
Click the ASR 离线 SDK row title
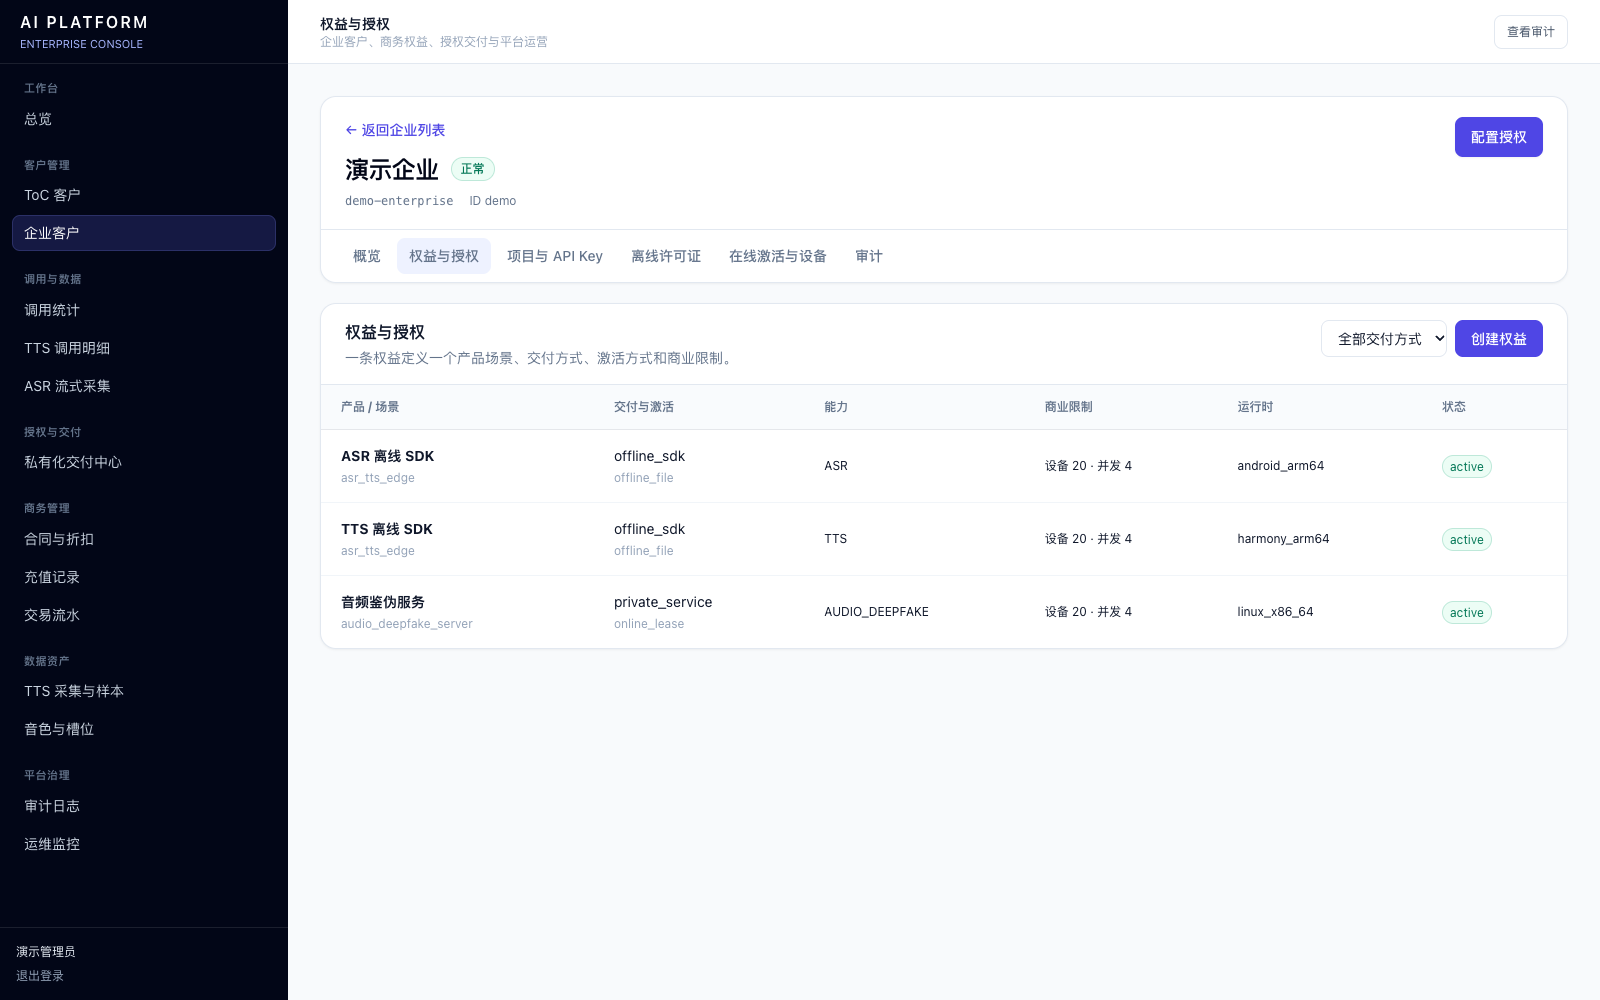388,456
